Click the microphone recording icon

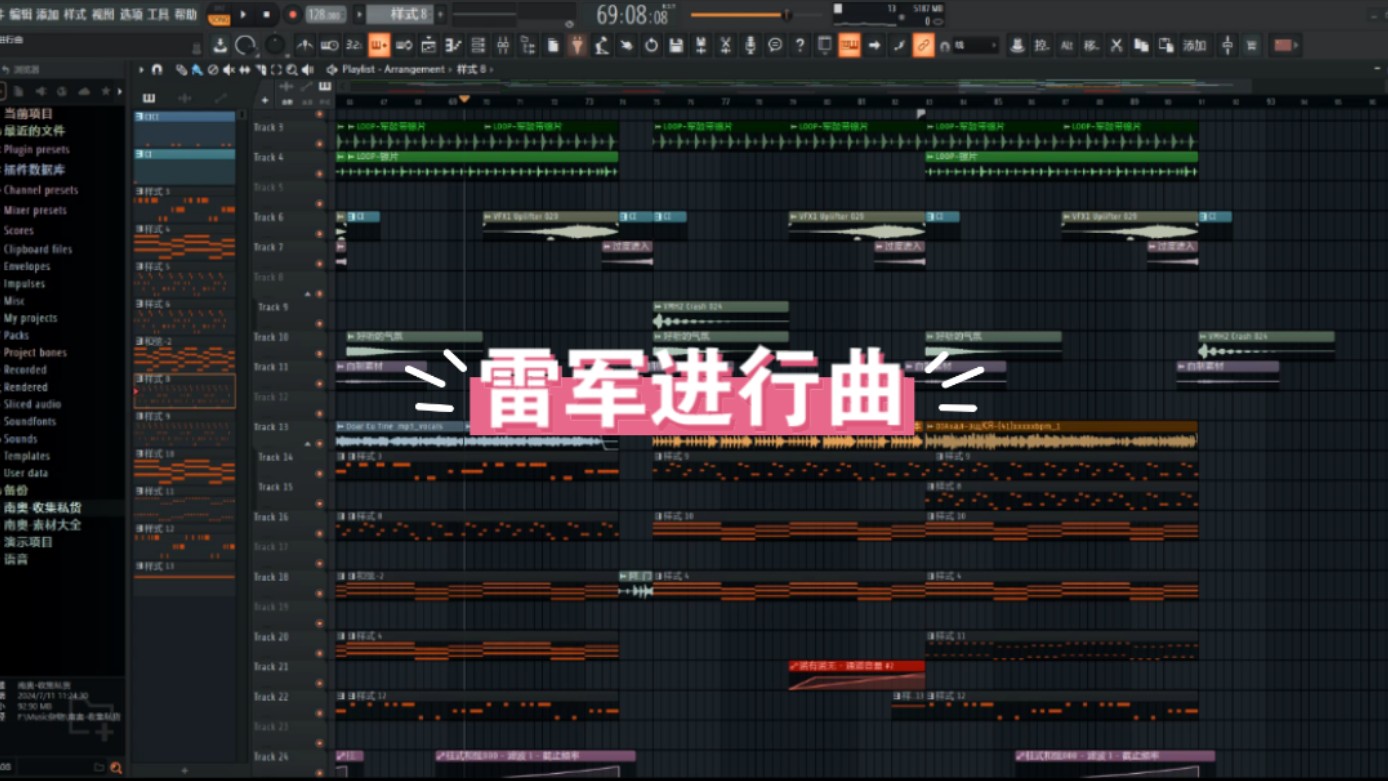(x=750, y=45)
